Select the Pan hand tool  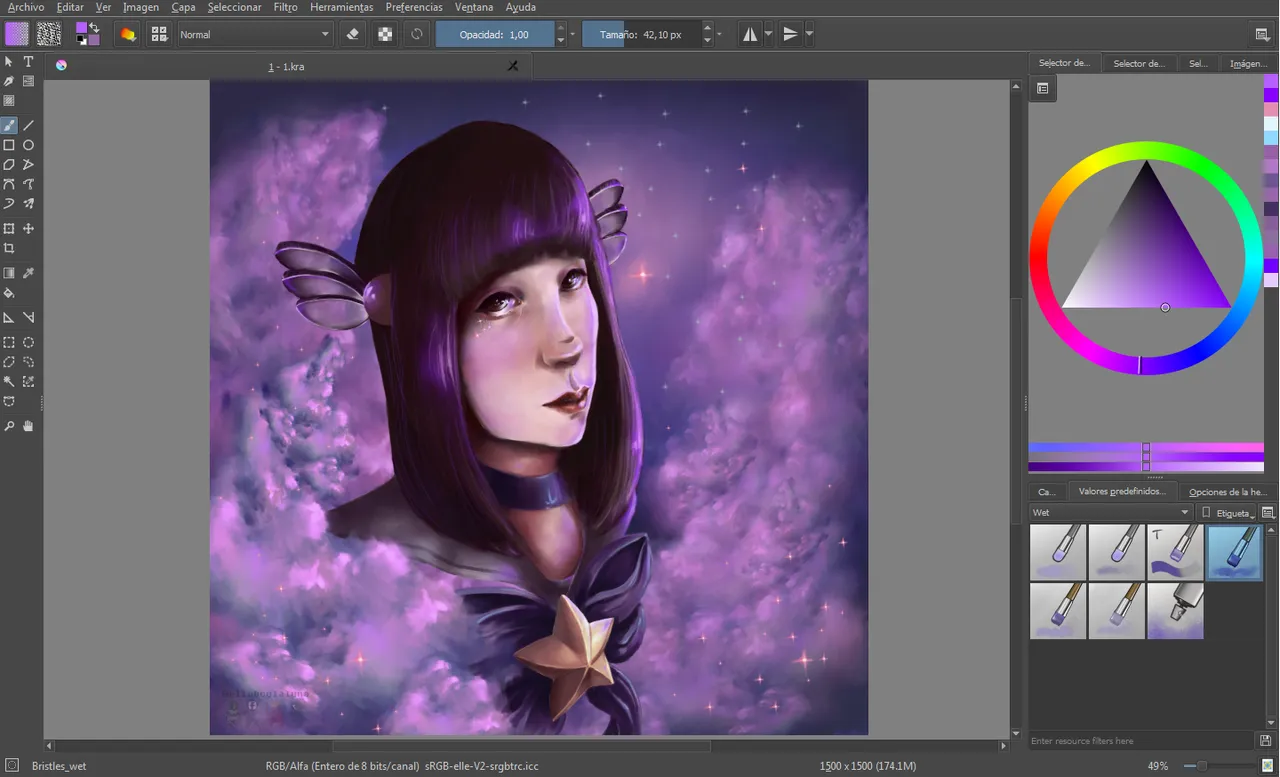[x=29, y=427]
